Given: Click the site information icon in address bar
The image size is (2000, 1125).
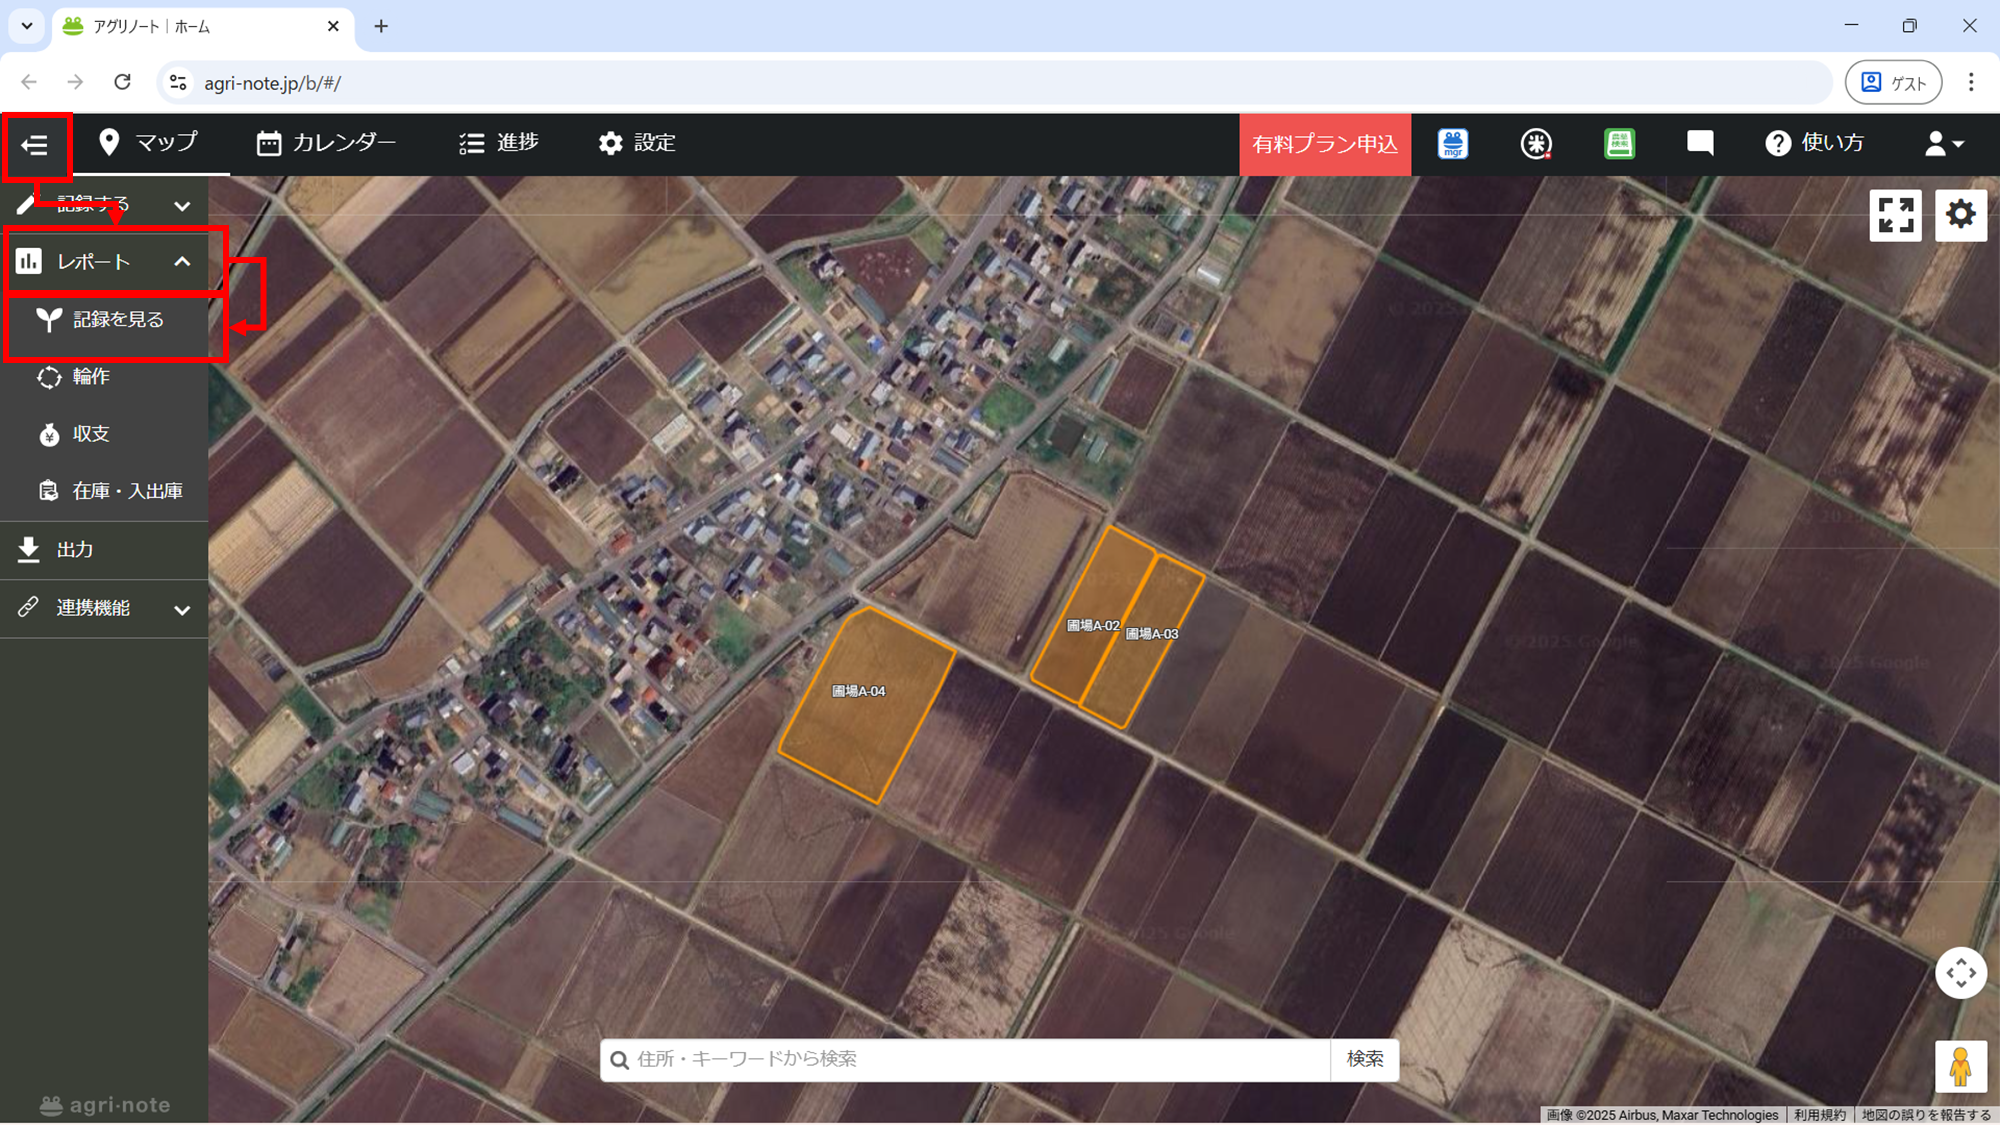Looking at the screenshot, I should [178, 83].
